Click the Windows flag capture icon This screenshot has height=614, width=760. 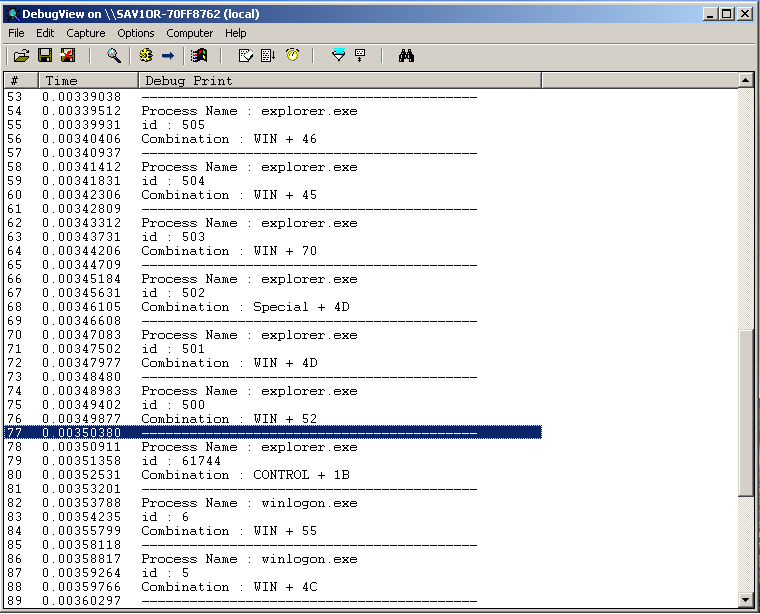tap(200, 56)
